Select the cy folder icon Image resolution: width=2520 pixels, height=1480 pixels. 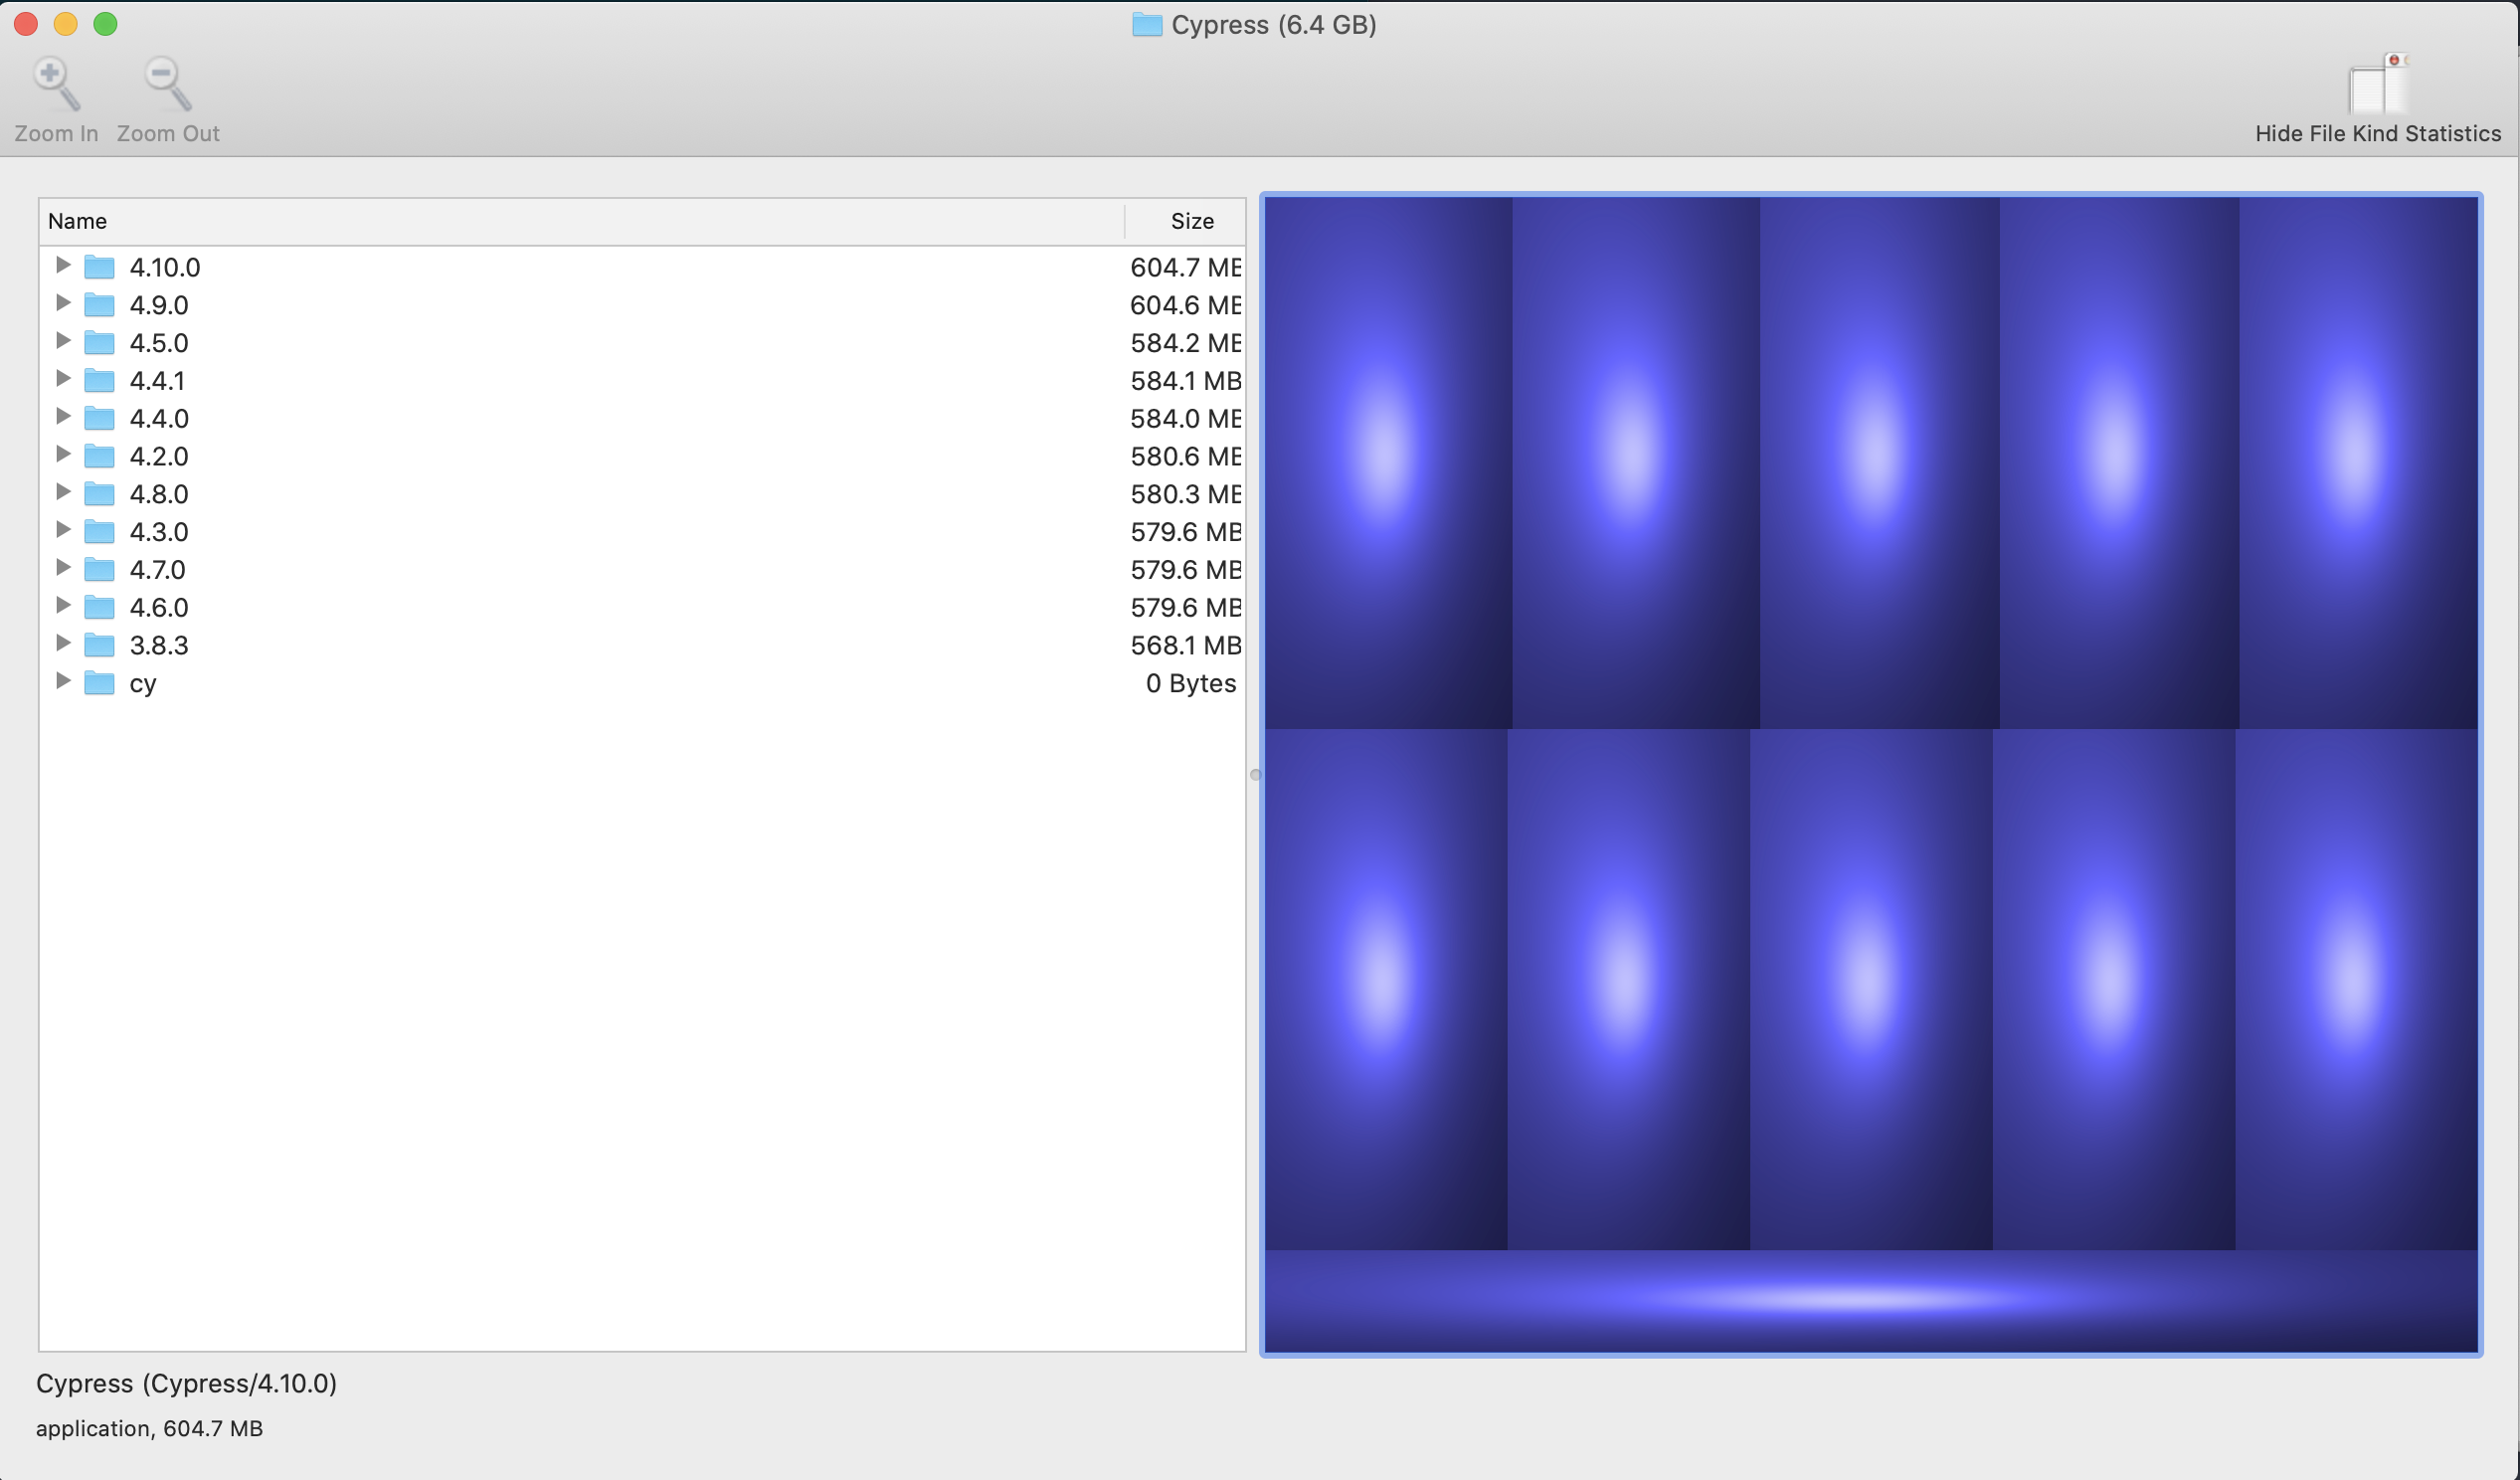[99, 683]
